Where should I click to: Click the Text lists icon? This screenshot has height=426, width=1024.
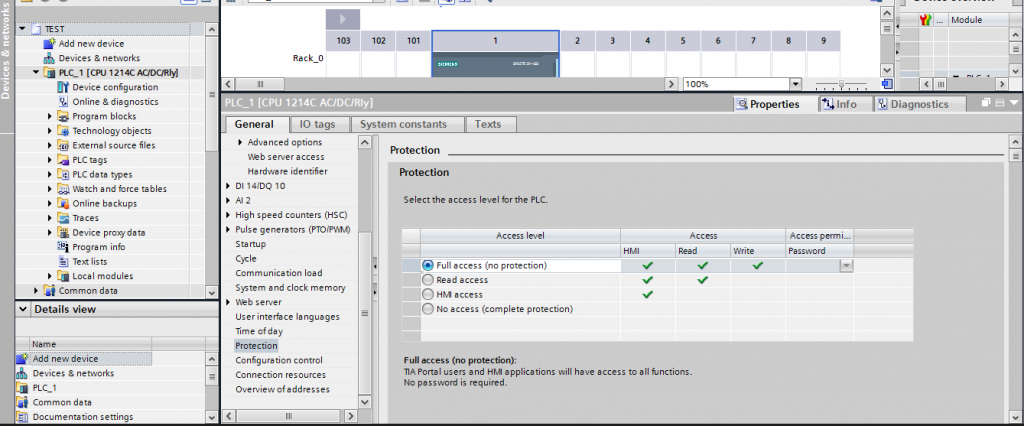[63, 261]
